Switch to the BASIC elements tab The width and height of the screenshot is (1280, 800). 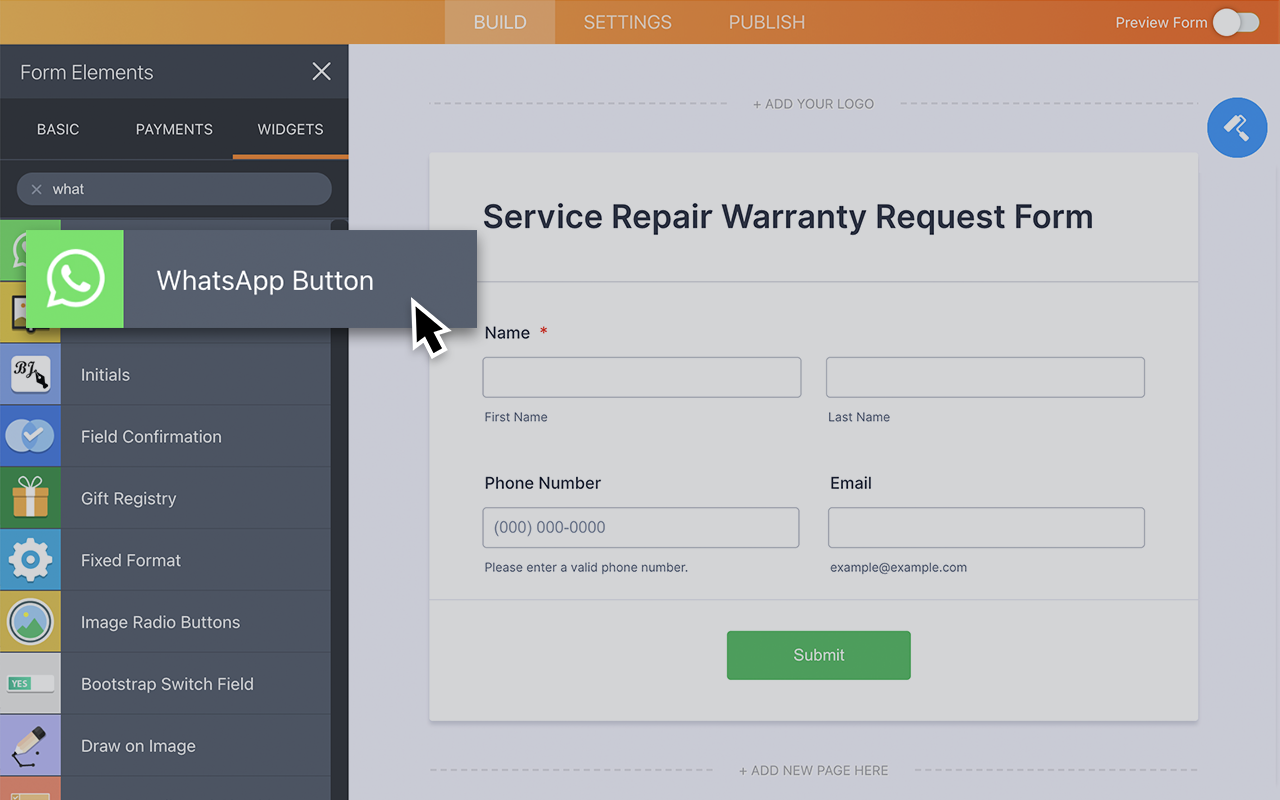click(58, 129)
